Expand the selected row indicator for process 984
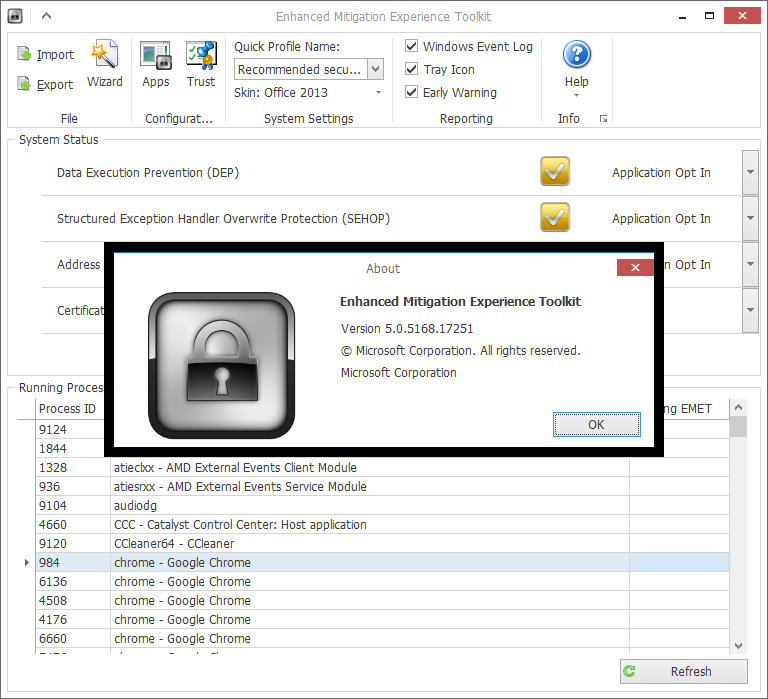This screenshot has height=699, width=768. click(x=26, y=562)
